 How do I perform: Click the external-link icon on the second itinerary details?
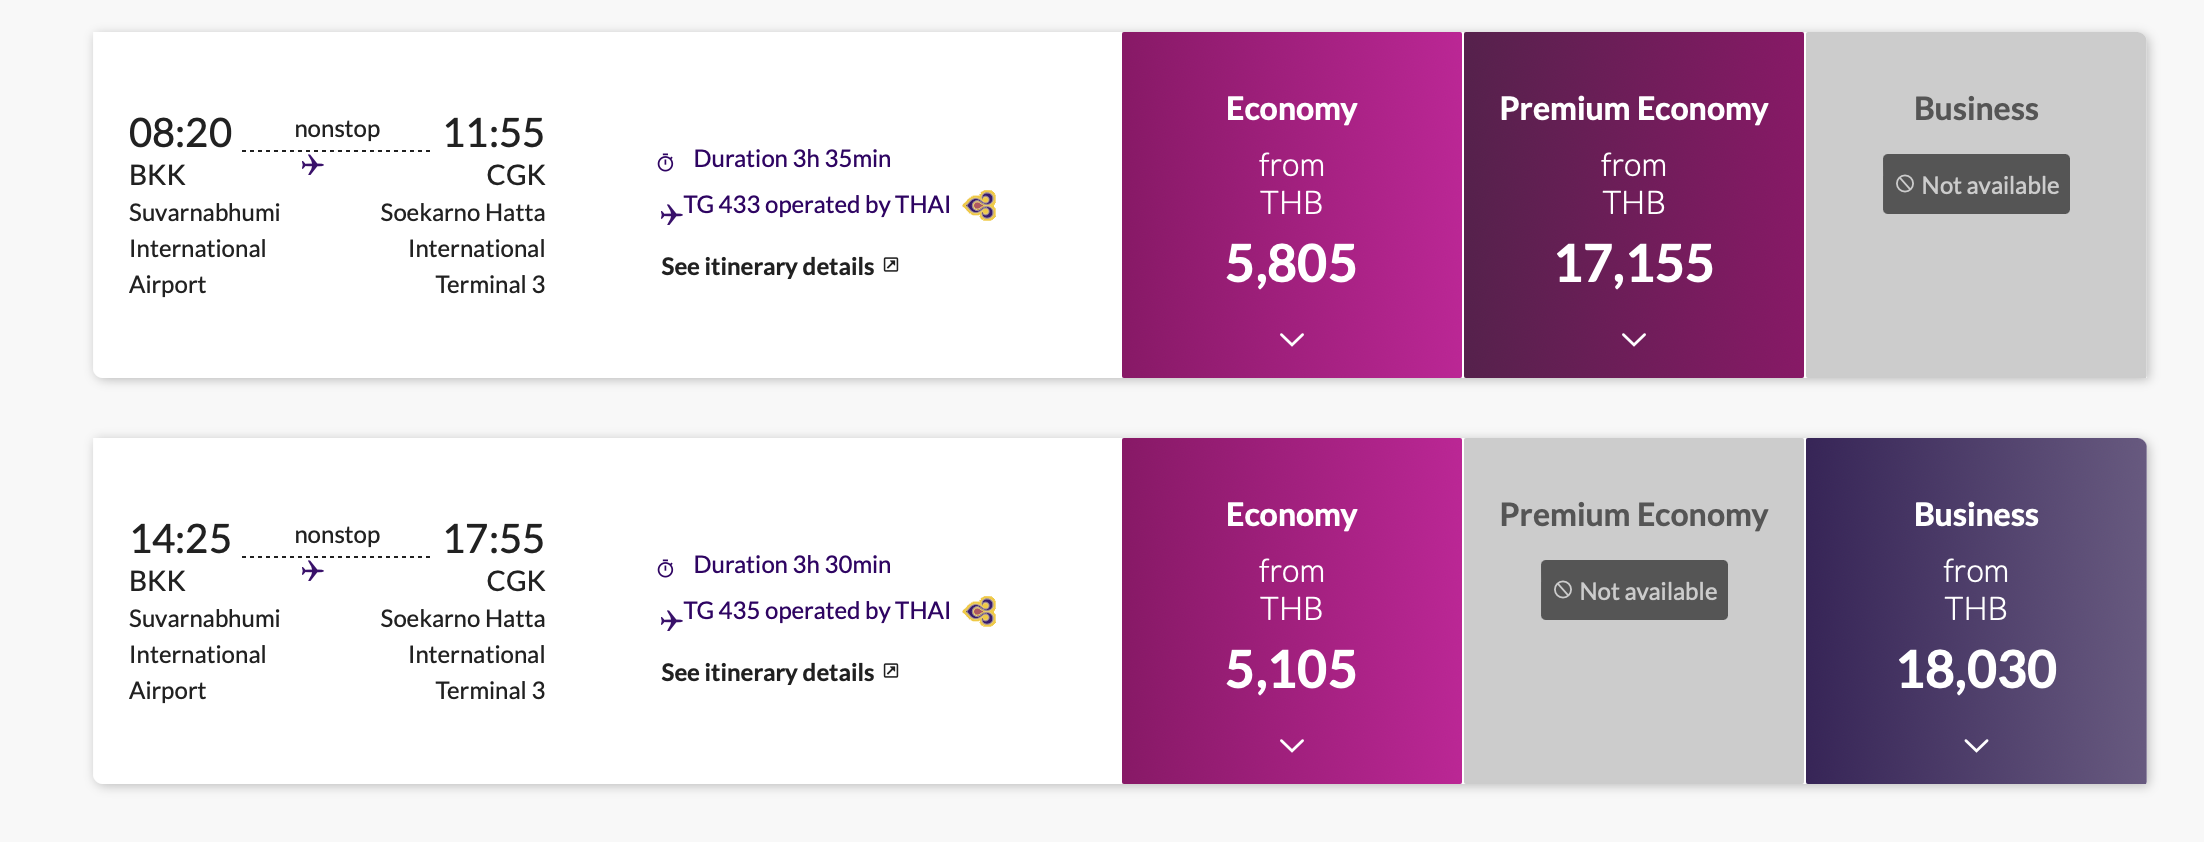pyautogui.click(x=891, y=671)
